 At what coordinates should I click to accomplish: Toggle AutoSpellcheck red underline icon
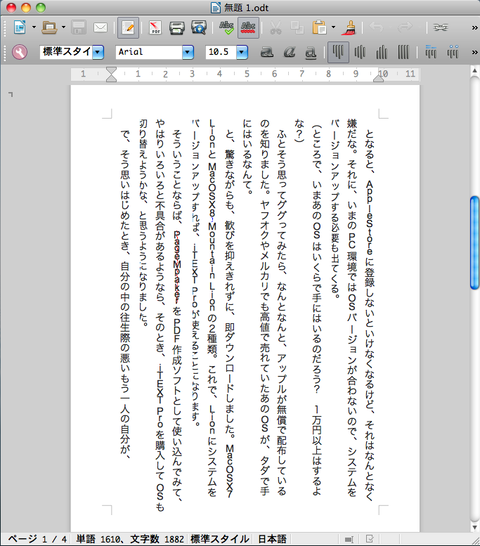click(x=248, y=27)
